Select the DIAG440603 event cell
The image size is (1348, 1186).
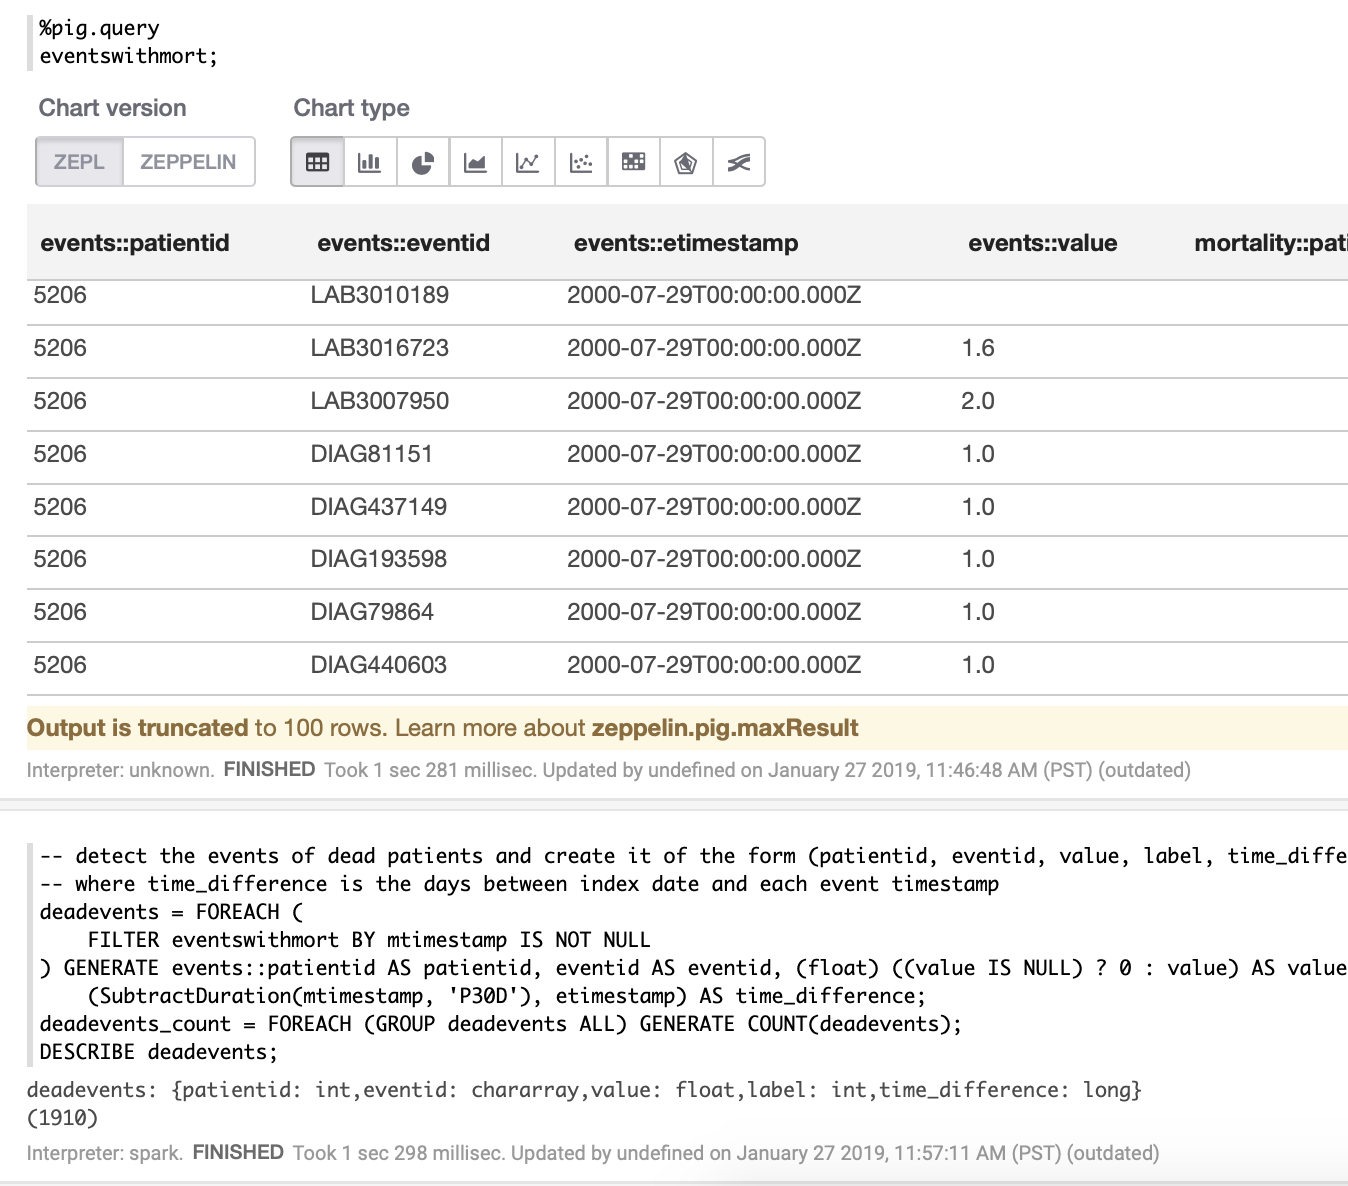pos(379,665)
